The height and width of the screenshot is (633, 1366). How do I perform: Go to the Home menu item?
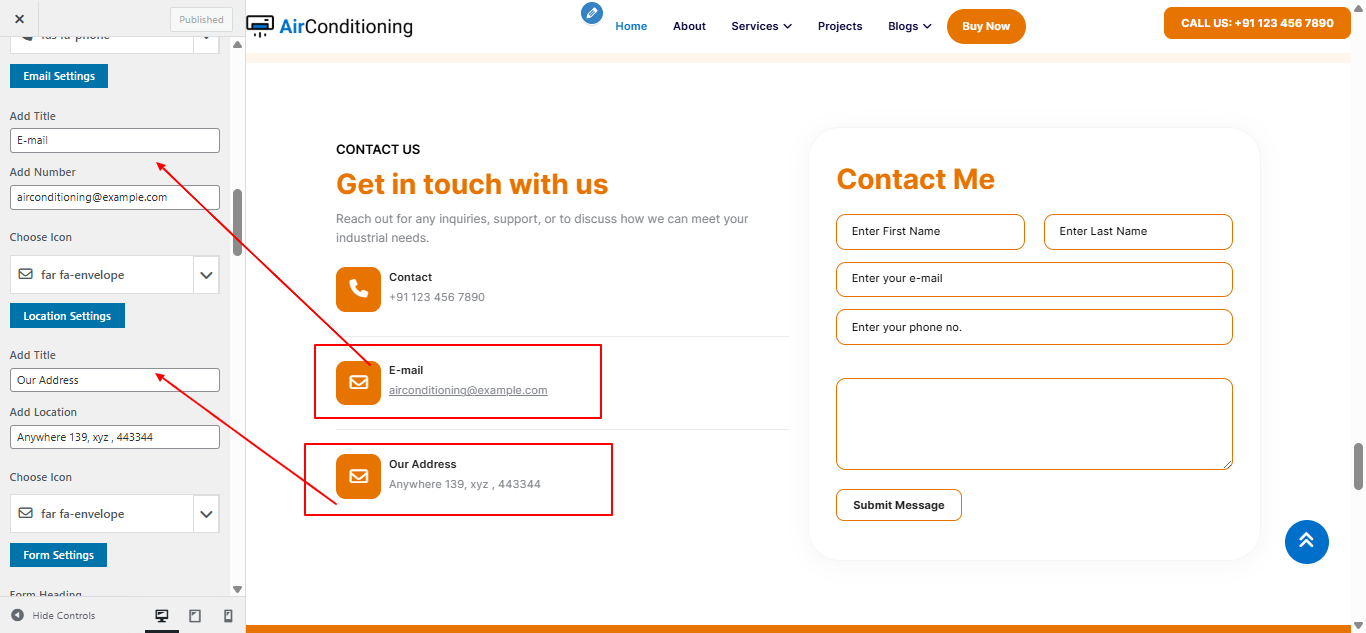tap(631, 26)
